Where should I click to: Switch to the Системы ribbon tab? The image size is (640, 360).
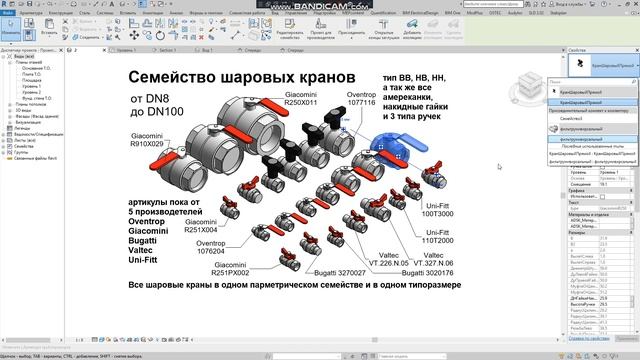click(105, 13)
